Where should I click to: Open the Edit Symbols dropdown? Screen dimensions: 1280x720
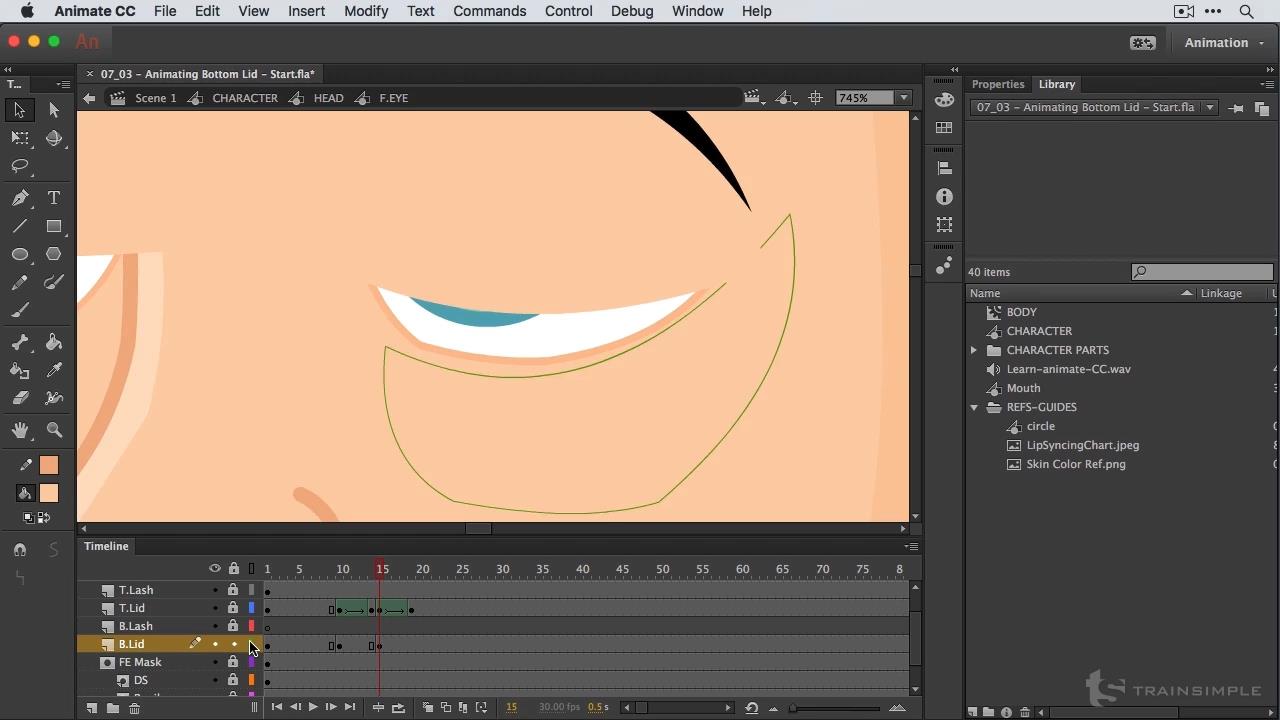click(x=786, y=98)
